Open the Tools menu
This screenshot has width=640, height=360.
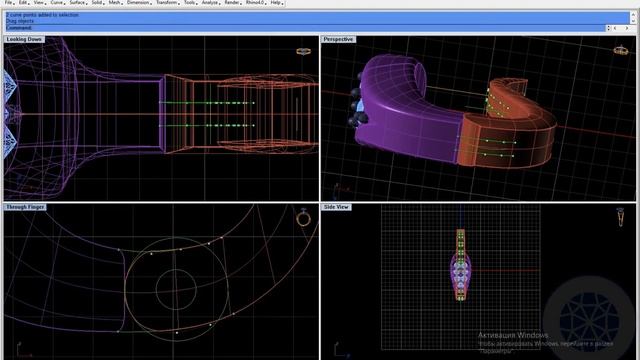(190, 2)
